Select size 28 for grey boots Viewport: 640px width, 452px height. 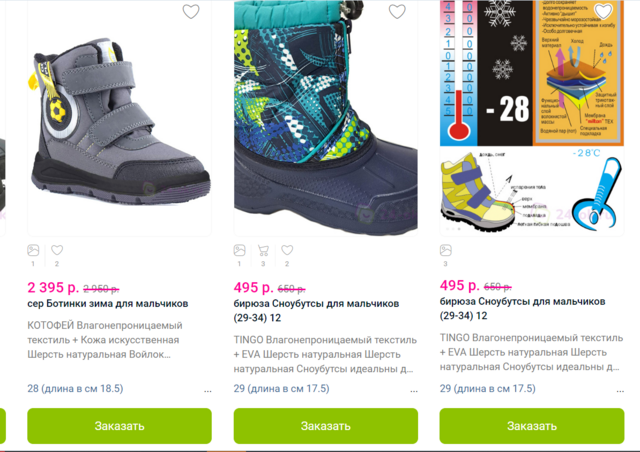pyautogui.click(x=75, y=388)
